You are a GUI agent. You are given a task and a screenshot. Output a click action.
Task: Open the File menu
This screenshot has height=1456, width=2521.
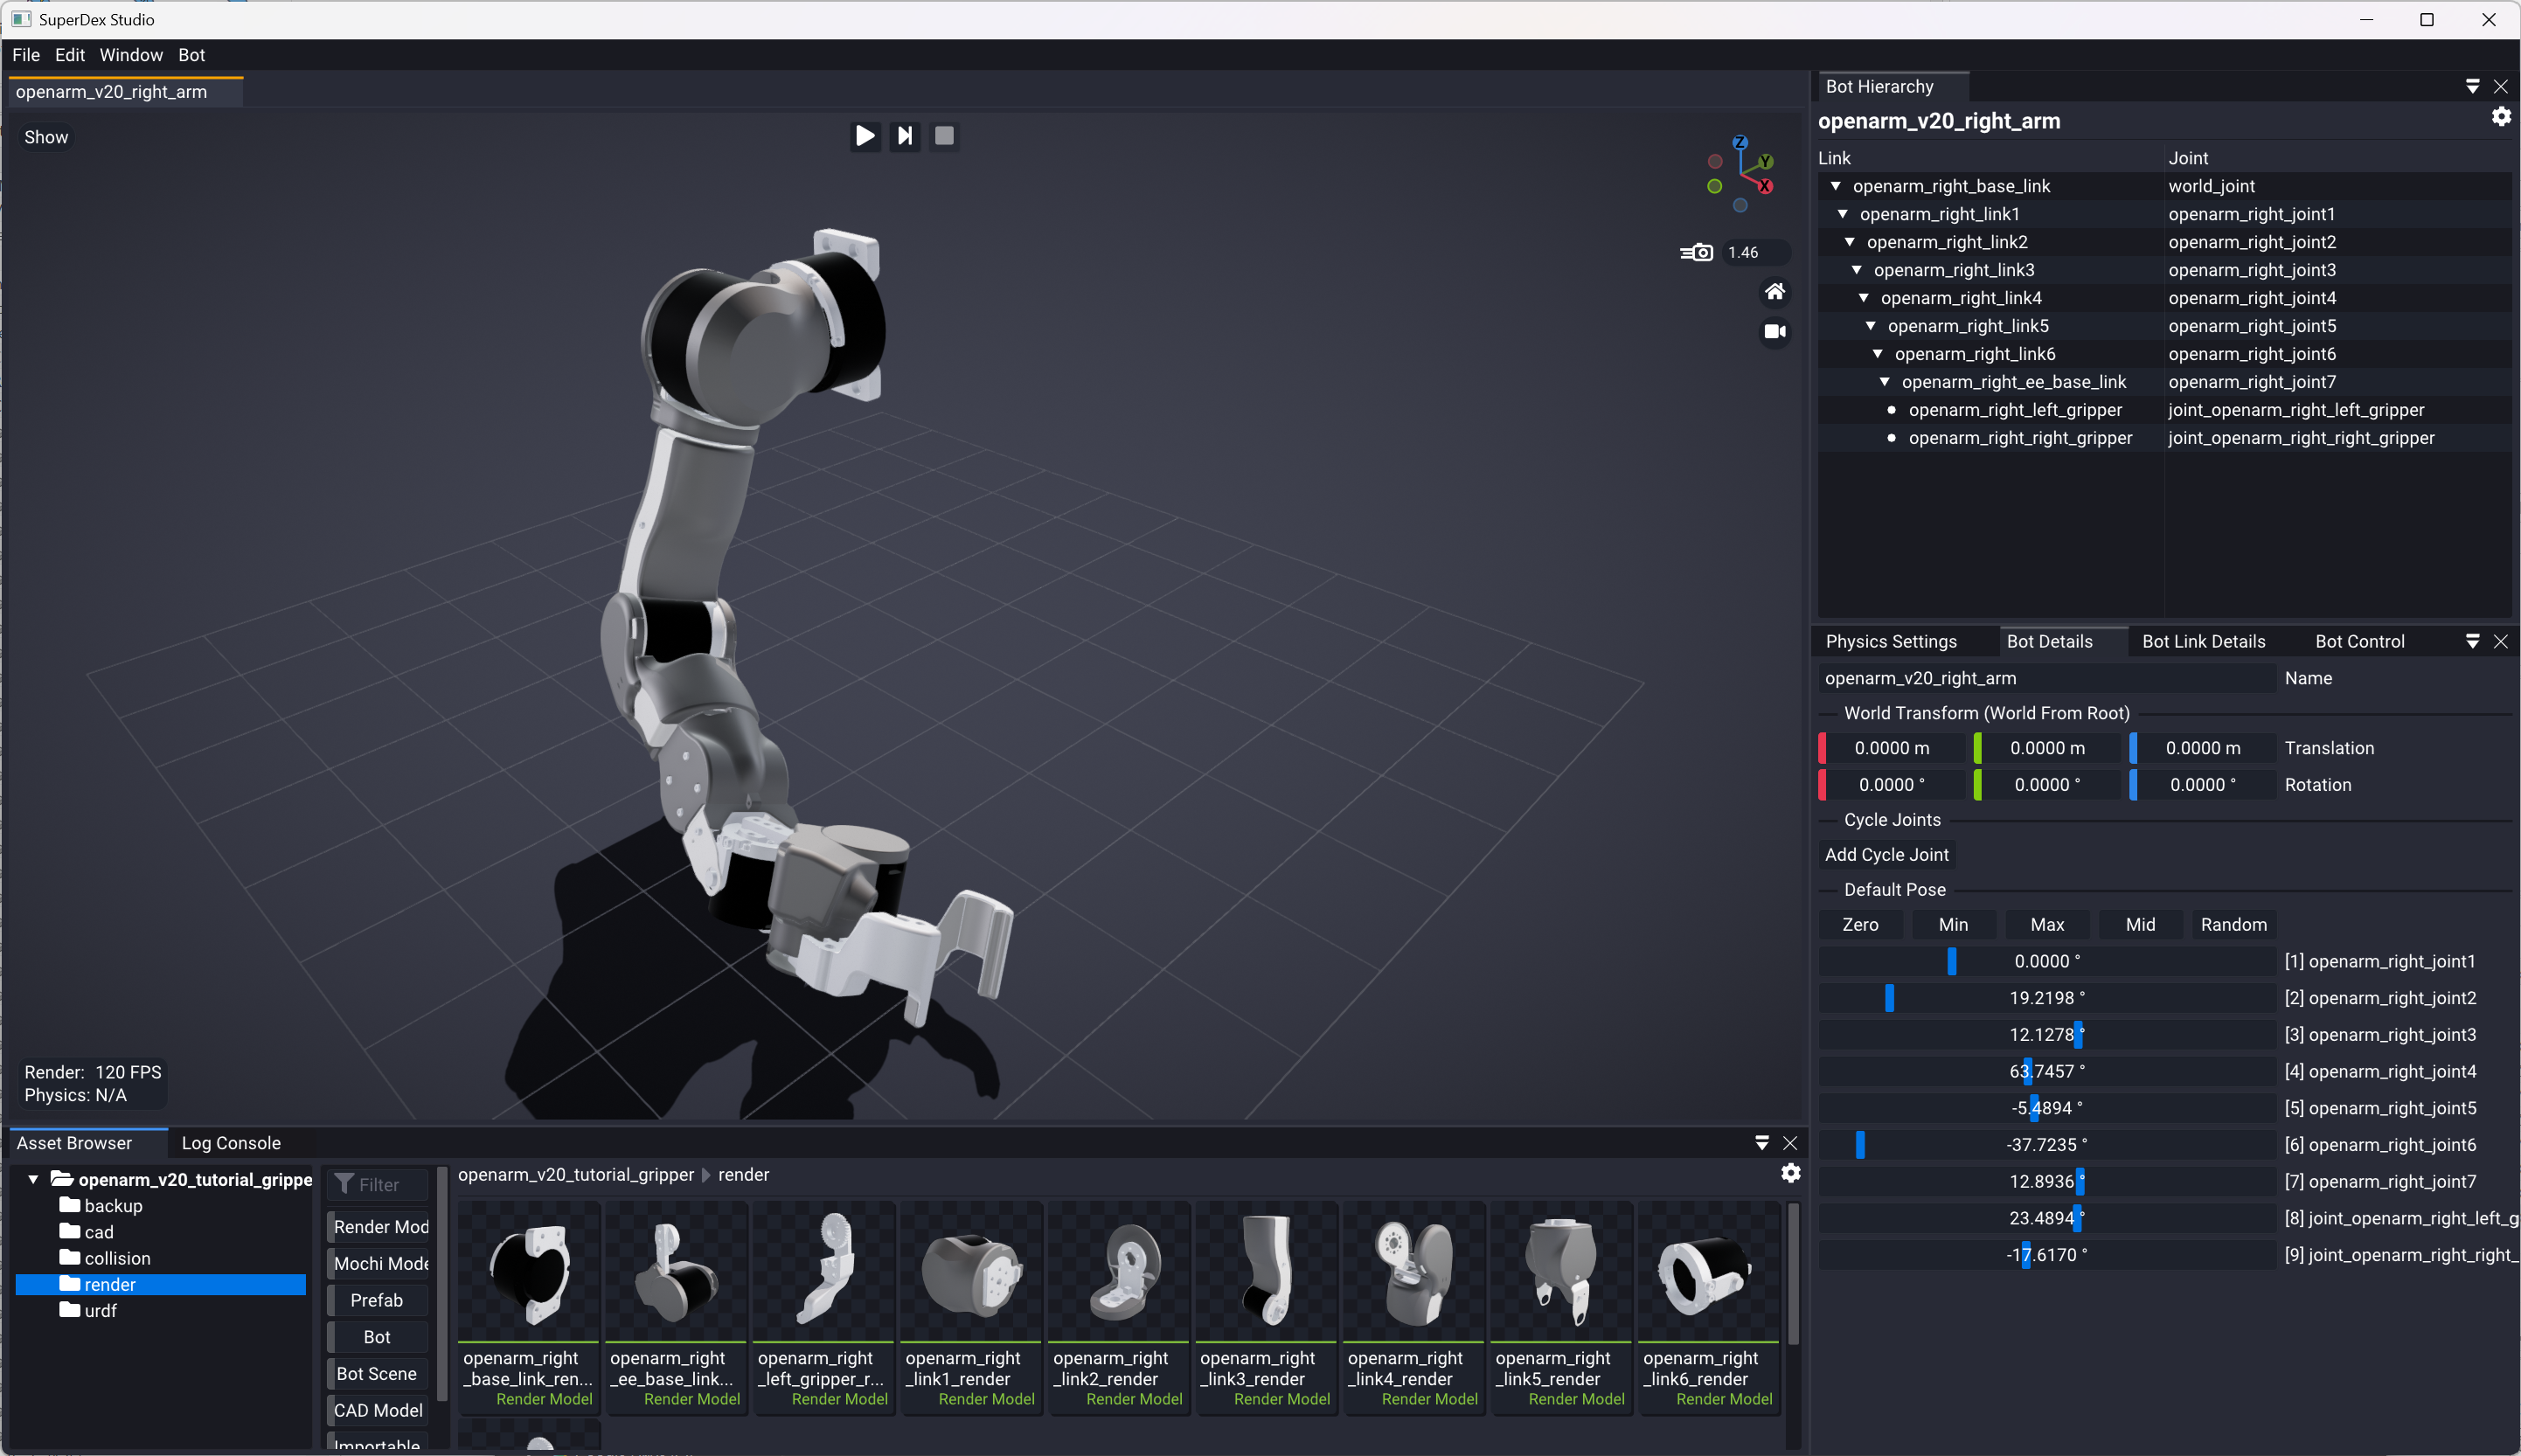coord(26,55)
